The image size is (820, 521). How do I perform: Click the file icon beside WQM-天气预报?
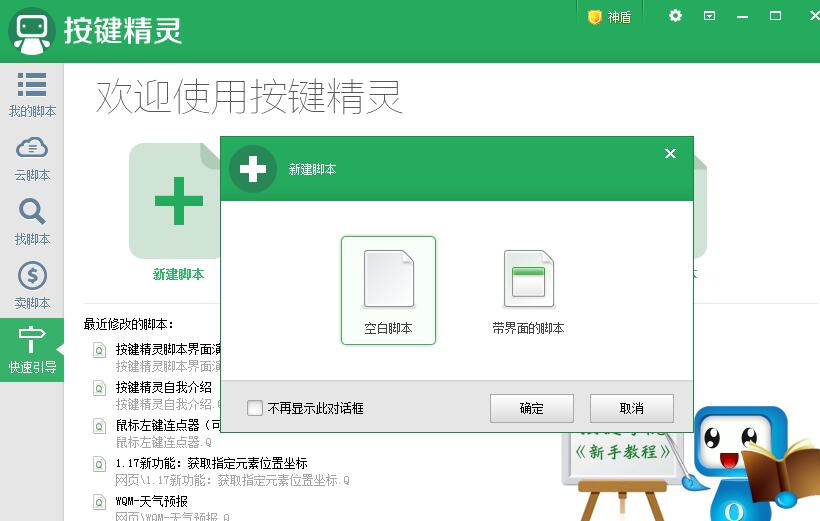[99, 502]
